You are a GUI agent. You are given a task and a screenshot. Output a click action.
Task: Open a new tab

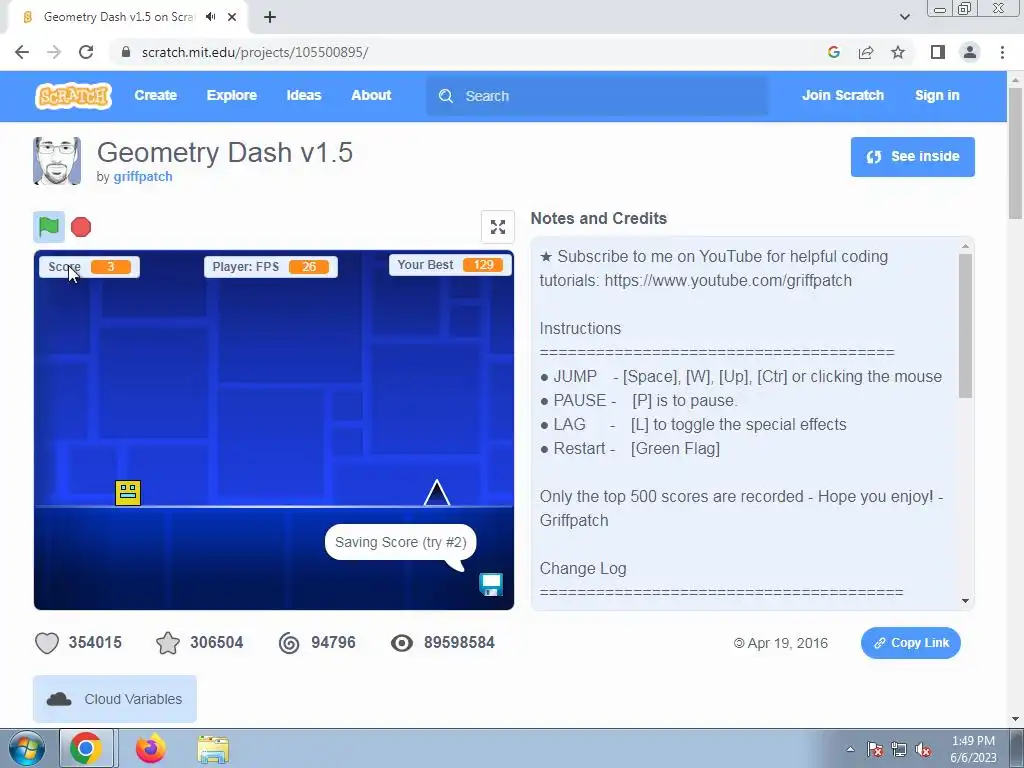[x=270, y=17]
